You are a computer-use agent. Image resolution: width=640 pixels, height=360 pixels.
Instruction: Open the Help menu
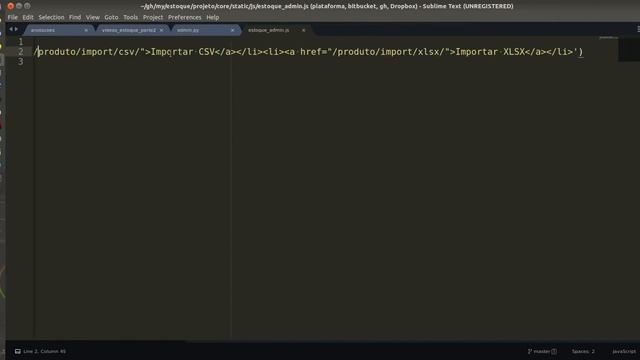click(x=213, y=18)
